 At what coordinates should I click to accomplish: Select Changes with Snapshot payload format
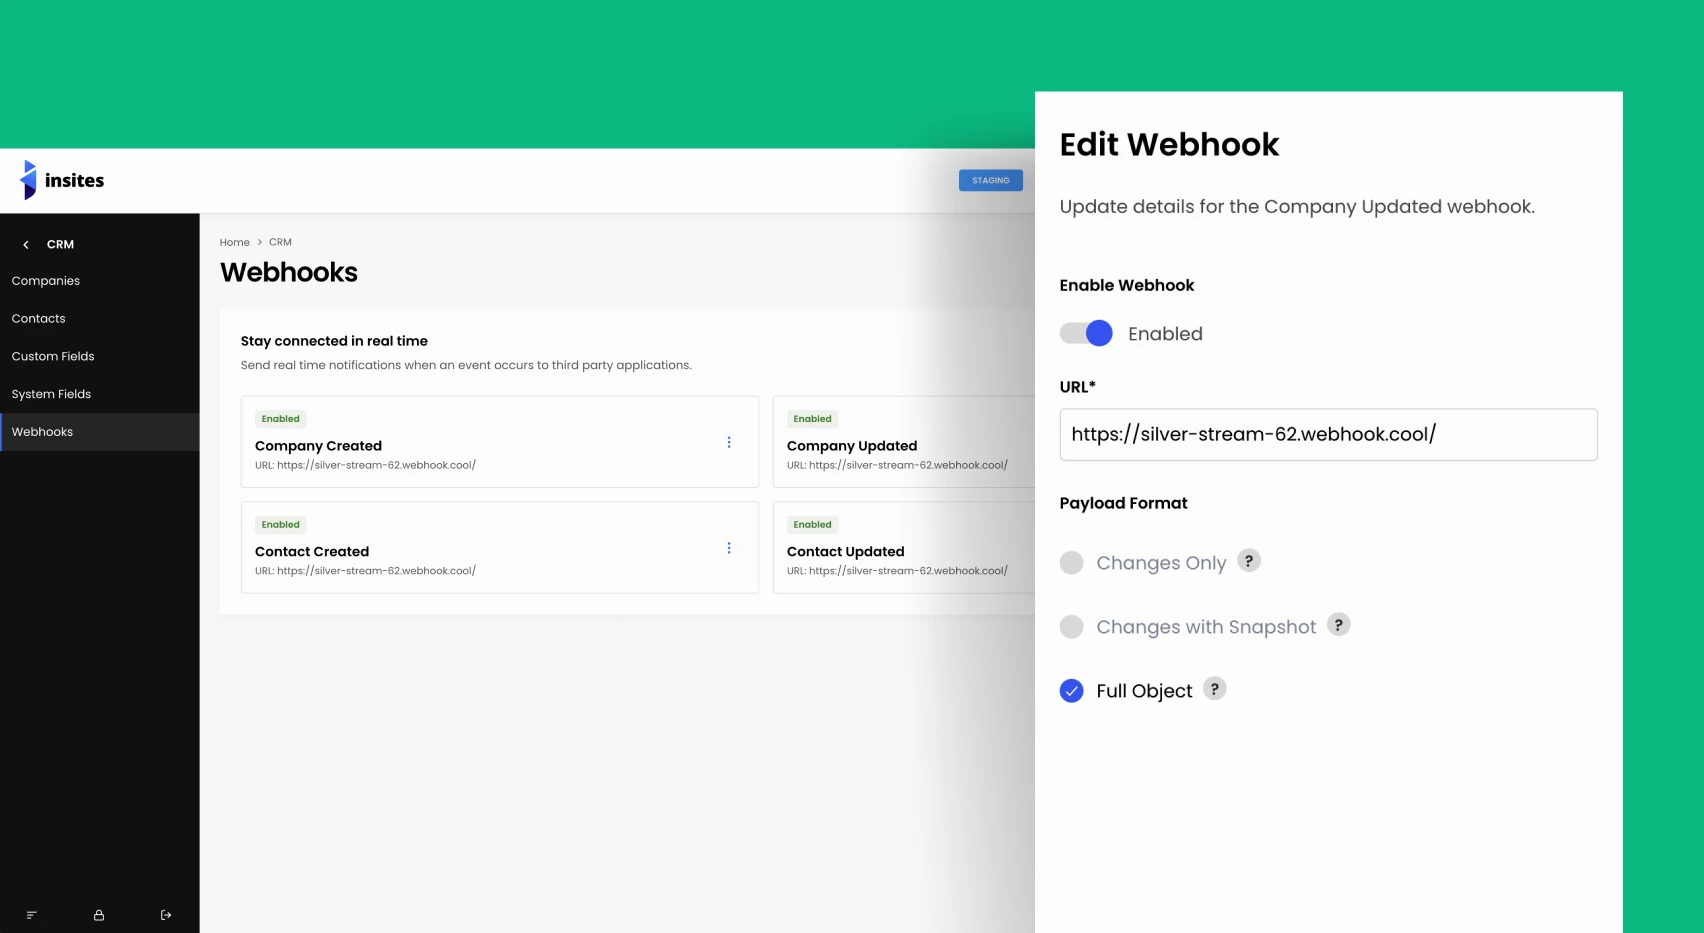(x=1072, y=626)
